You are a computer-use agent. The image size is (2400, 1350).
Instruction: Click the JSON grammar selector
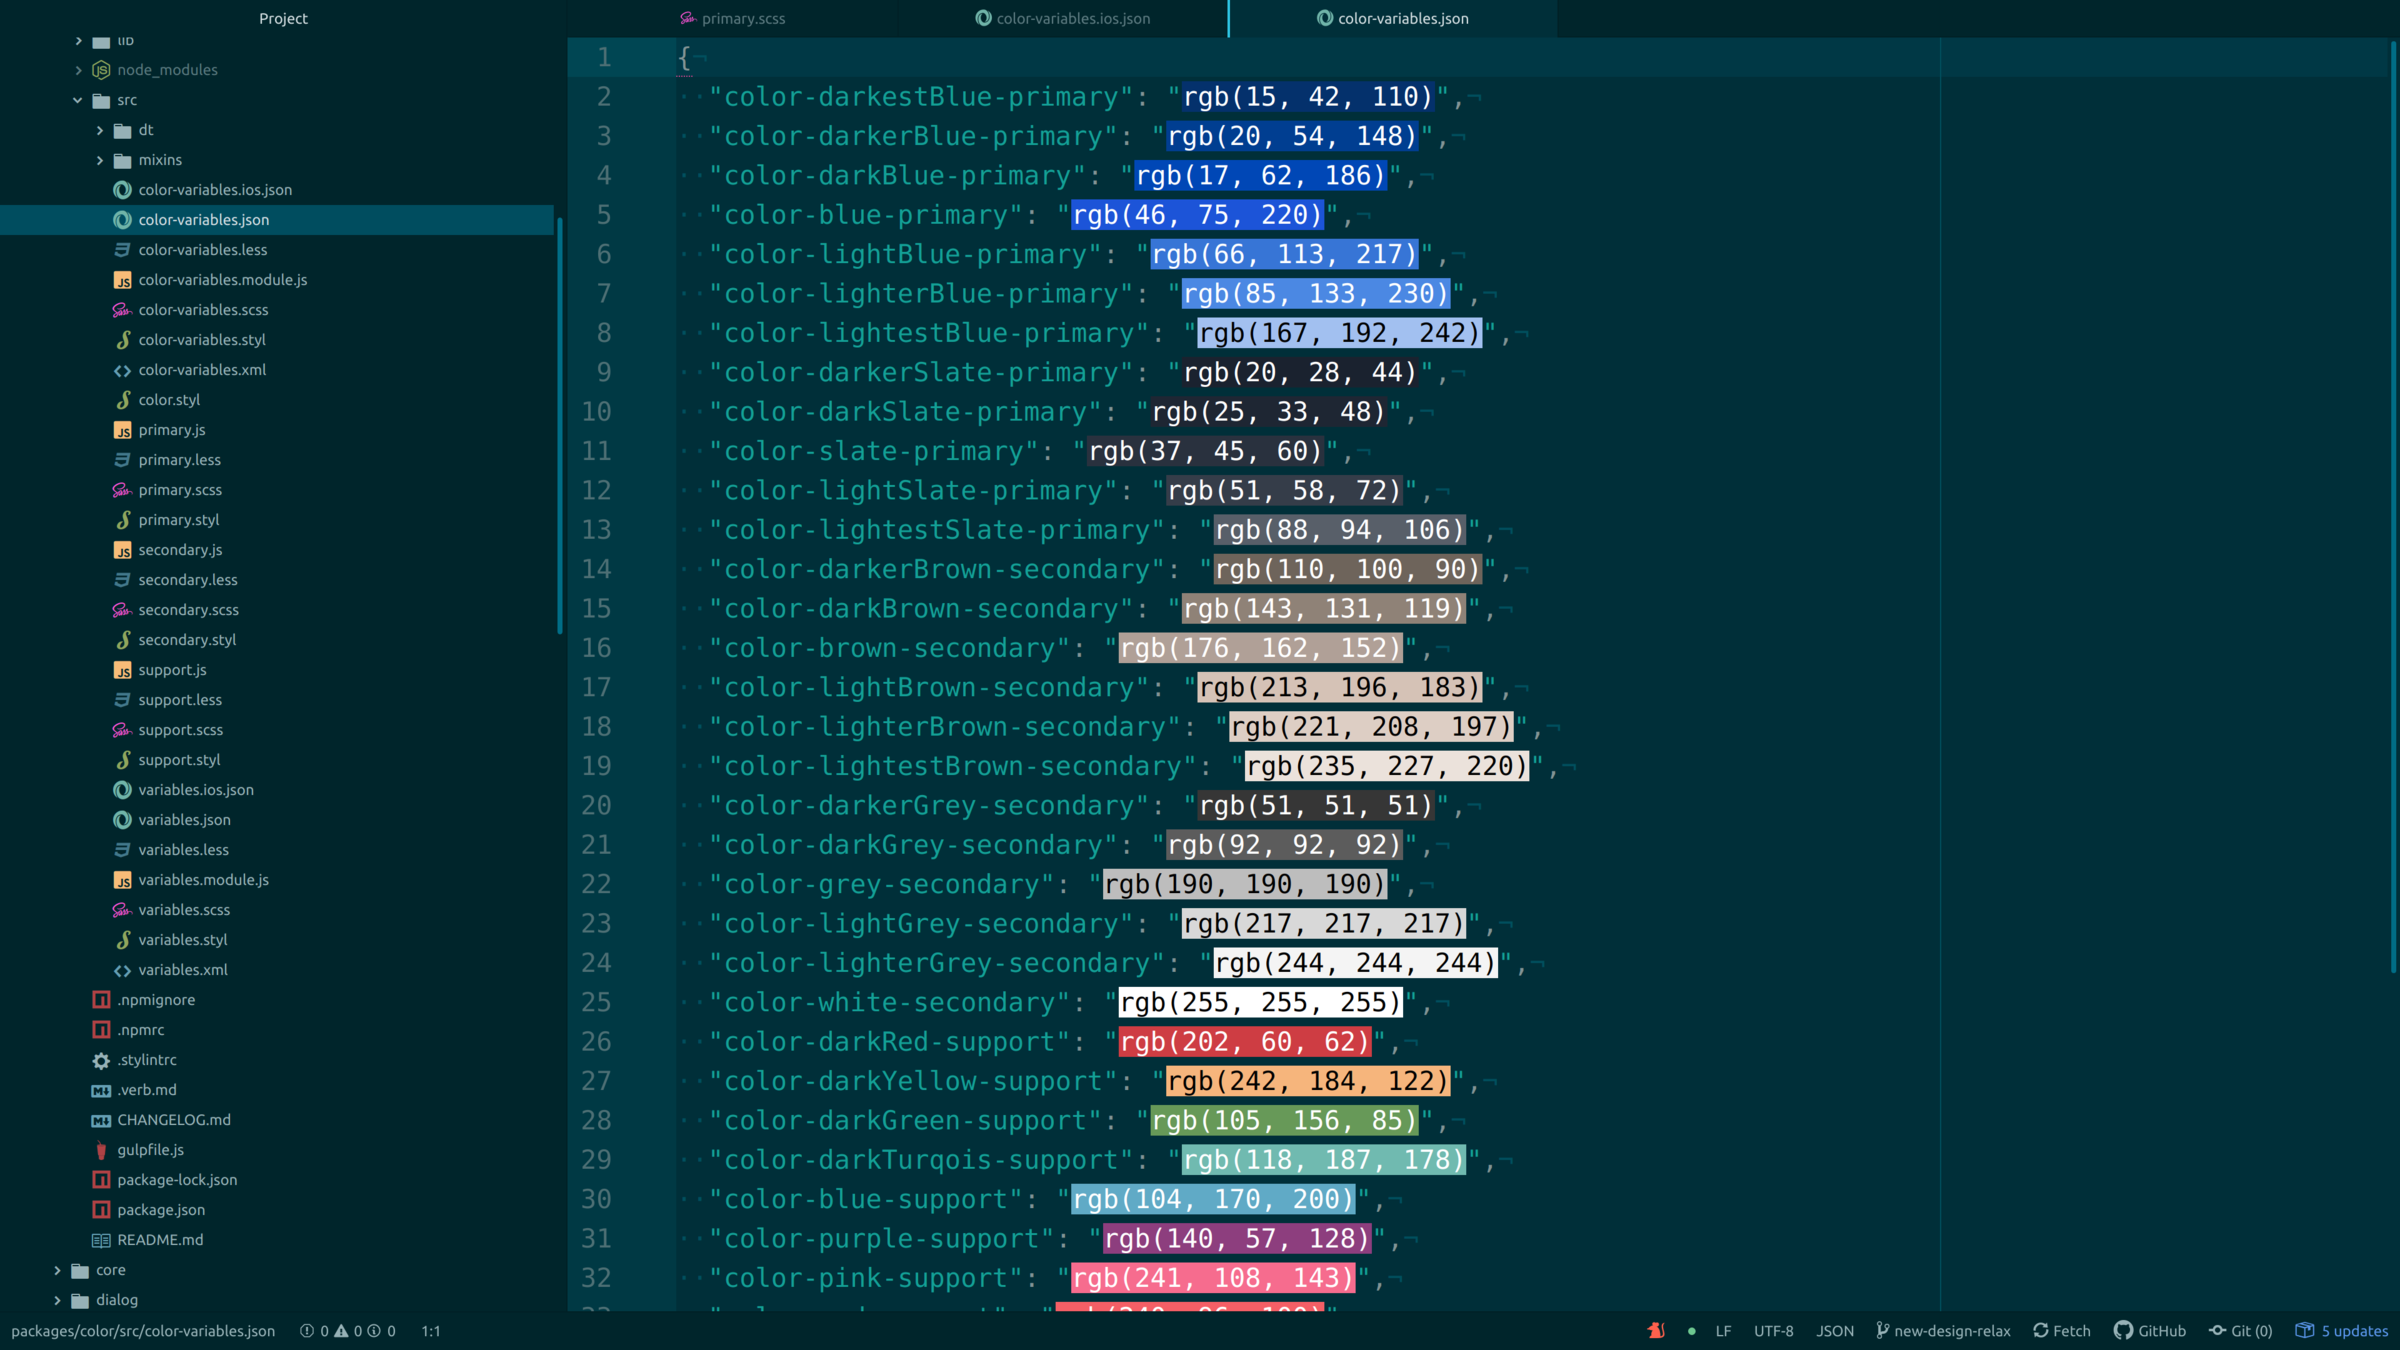tap(1834, 1330)
